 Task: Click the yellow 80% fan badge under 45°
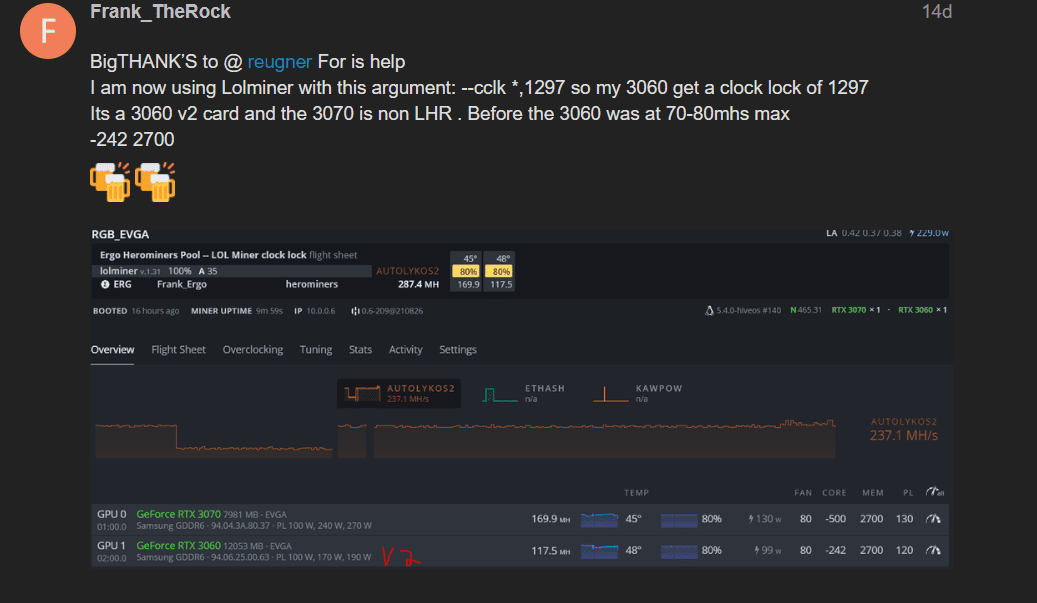click(x=466, y=272)
